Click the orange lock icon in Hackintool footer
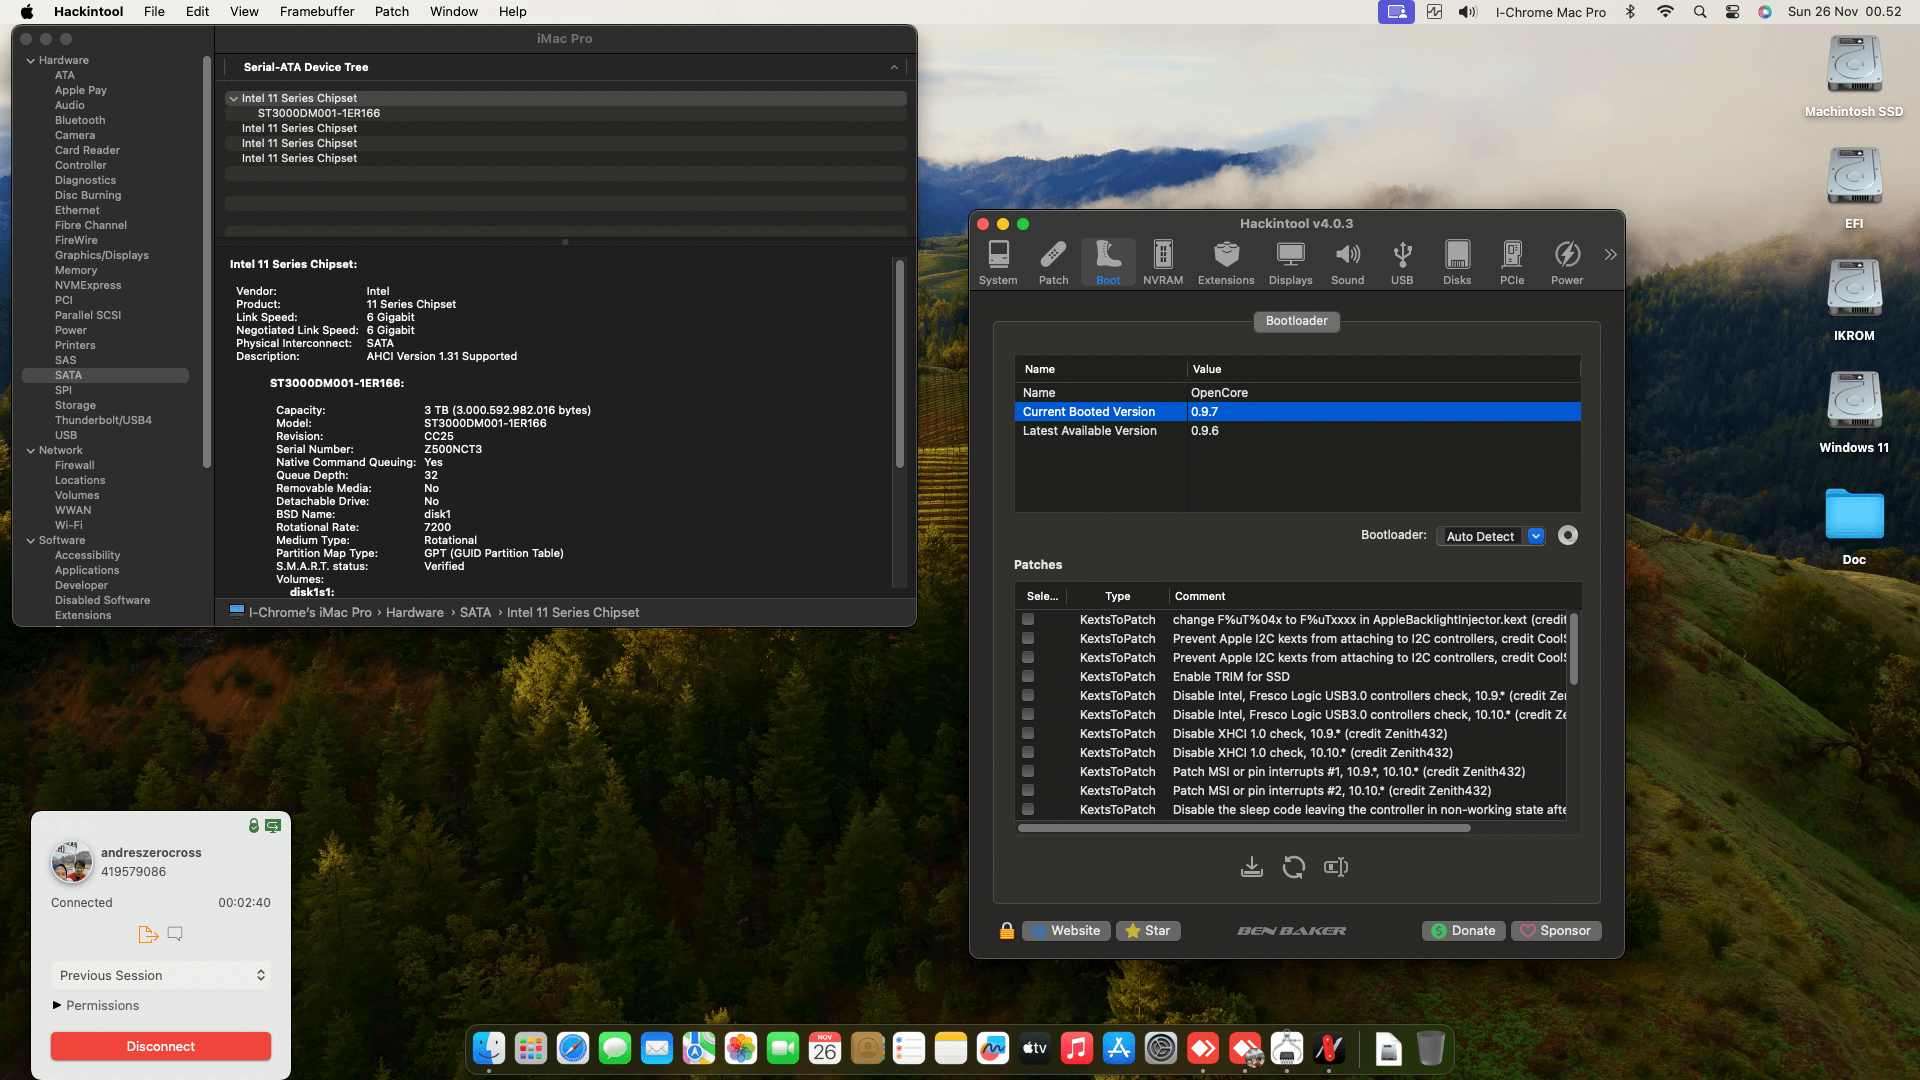Screen dimensions: 1920x1080 tap(1007, 931)
